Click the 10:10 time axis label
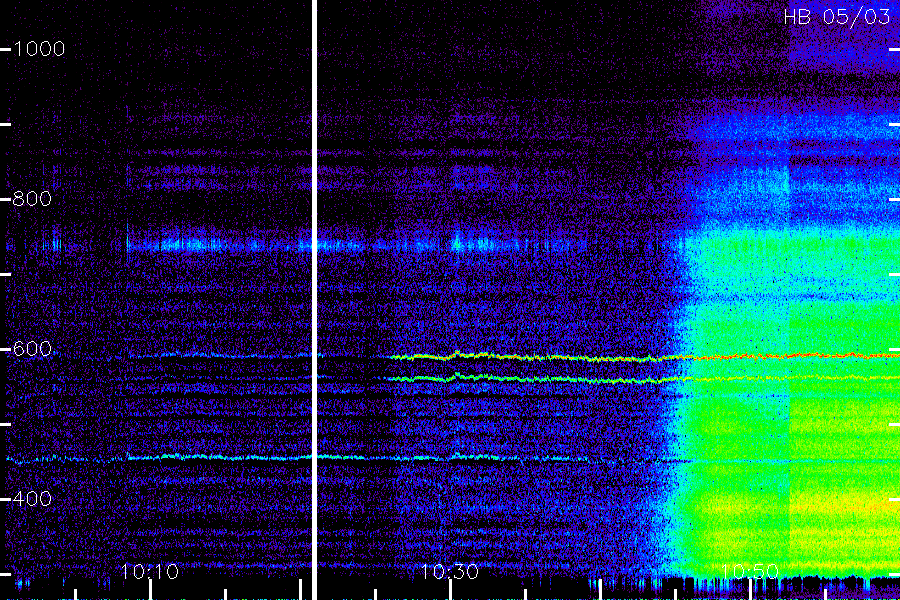 pyautogui.click(x=150, y=571)
